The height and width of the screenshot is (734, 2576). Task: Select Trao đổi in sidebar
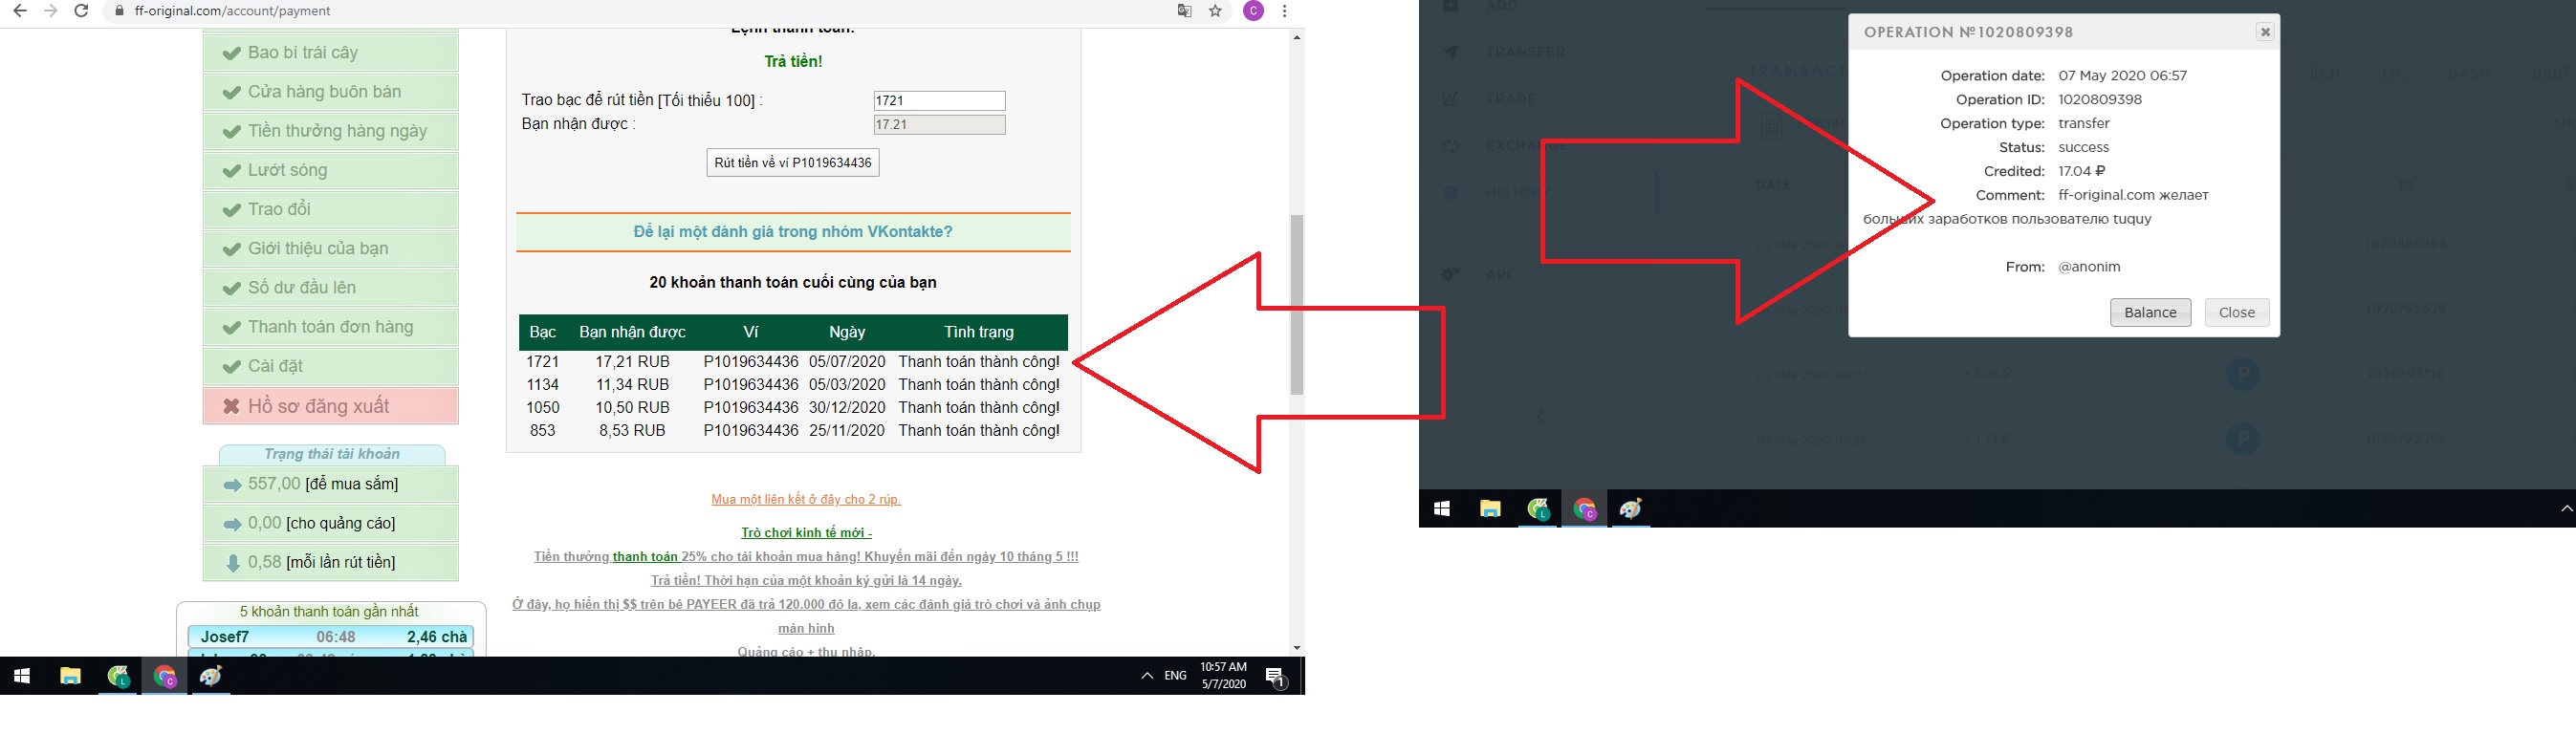pos(331,209)
